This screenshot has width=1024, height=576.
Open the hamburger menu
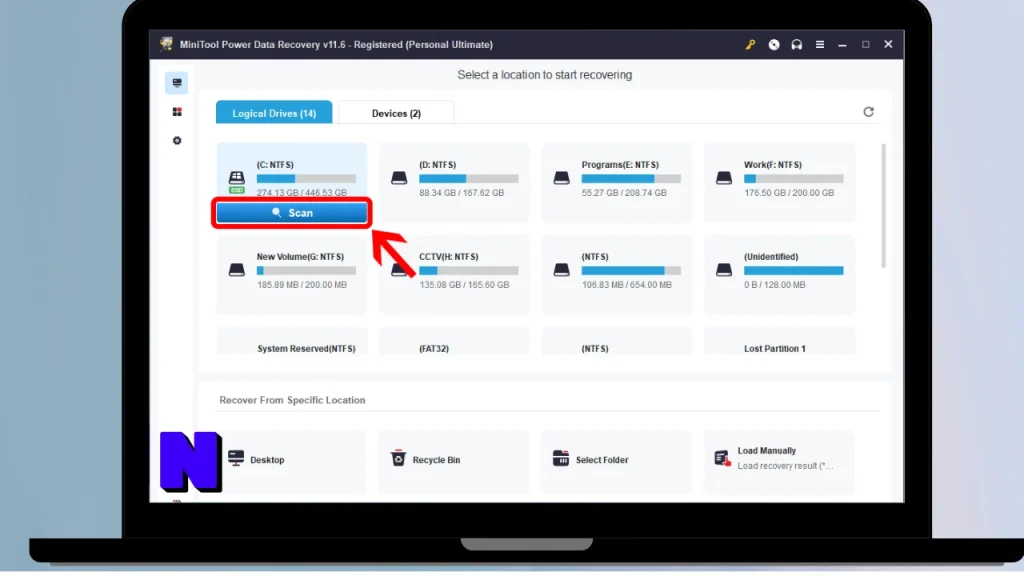coord(820,44)
